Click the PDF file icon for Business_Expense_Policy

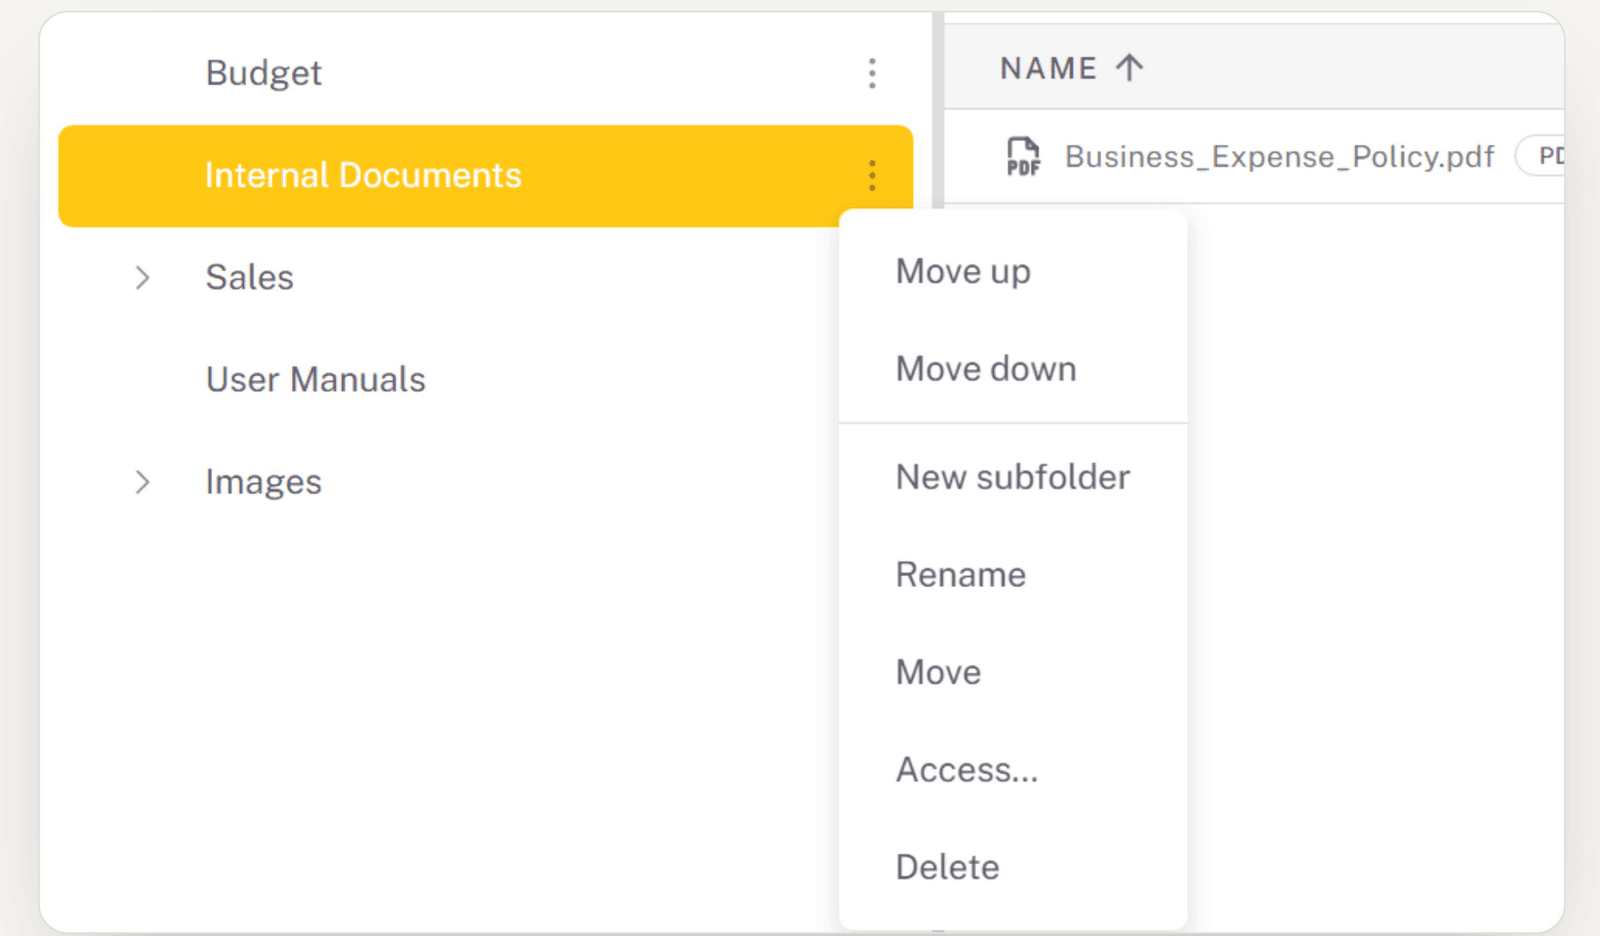coord(1023,157)
